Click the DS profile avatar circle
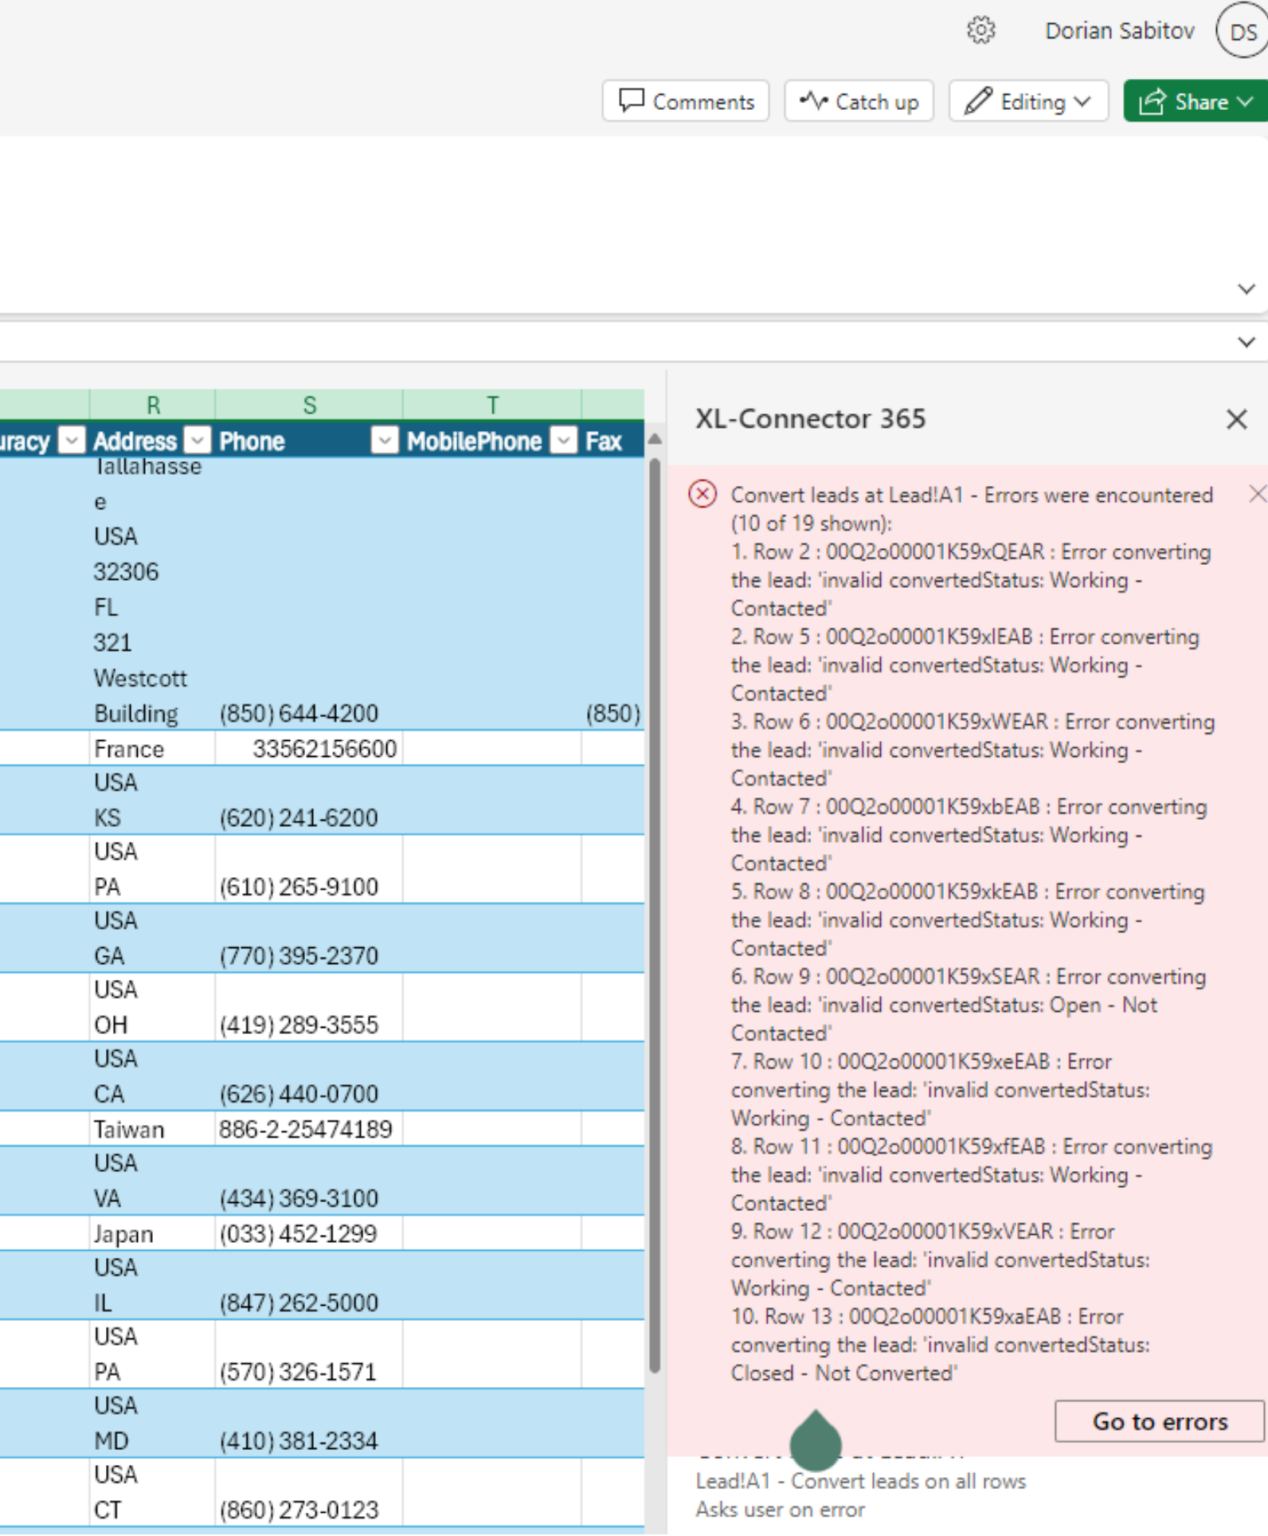This screenshot has width=1268, height=1536. coord(1242,32)
